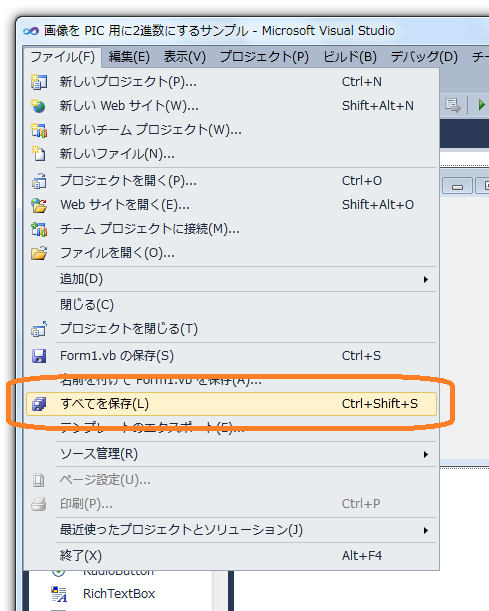Expand the ソース管理(R) submenu arrow

click(426, 454)
